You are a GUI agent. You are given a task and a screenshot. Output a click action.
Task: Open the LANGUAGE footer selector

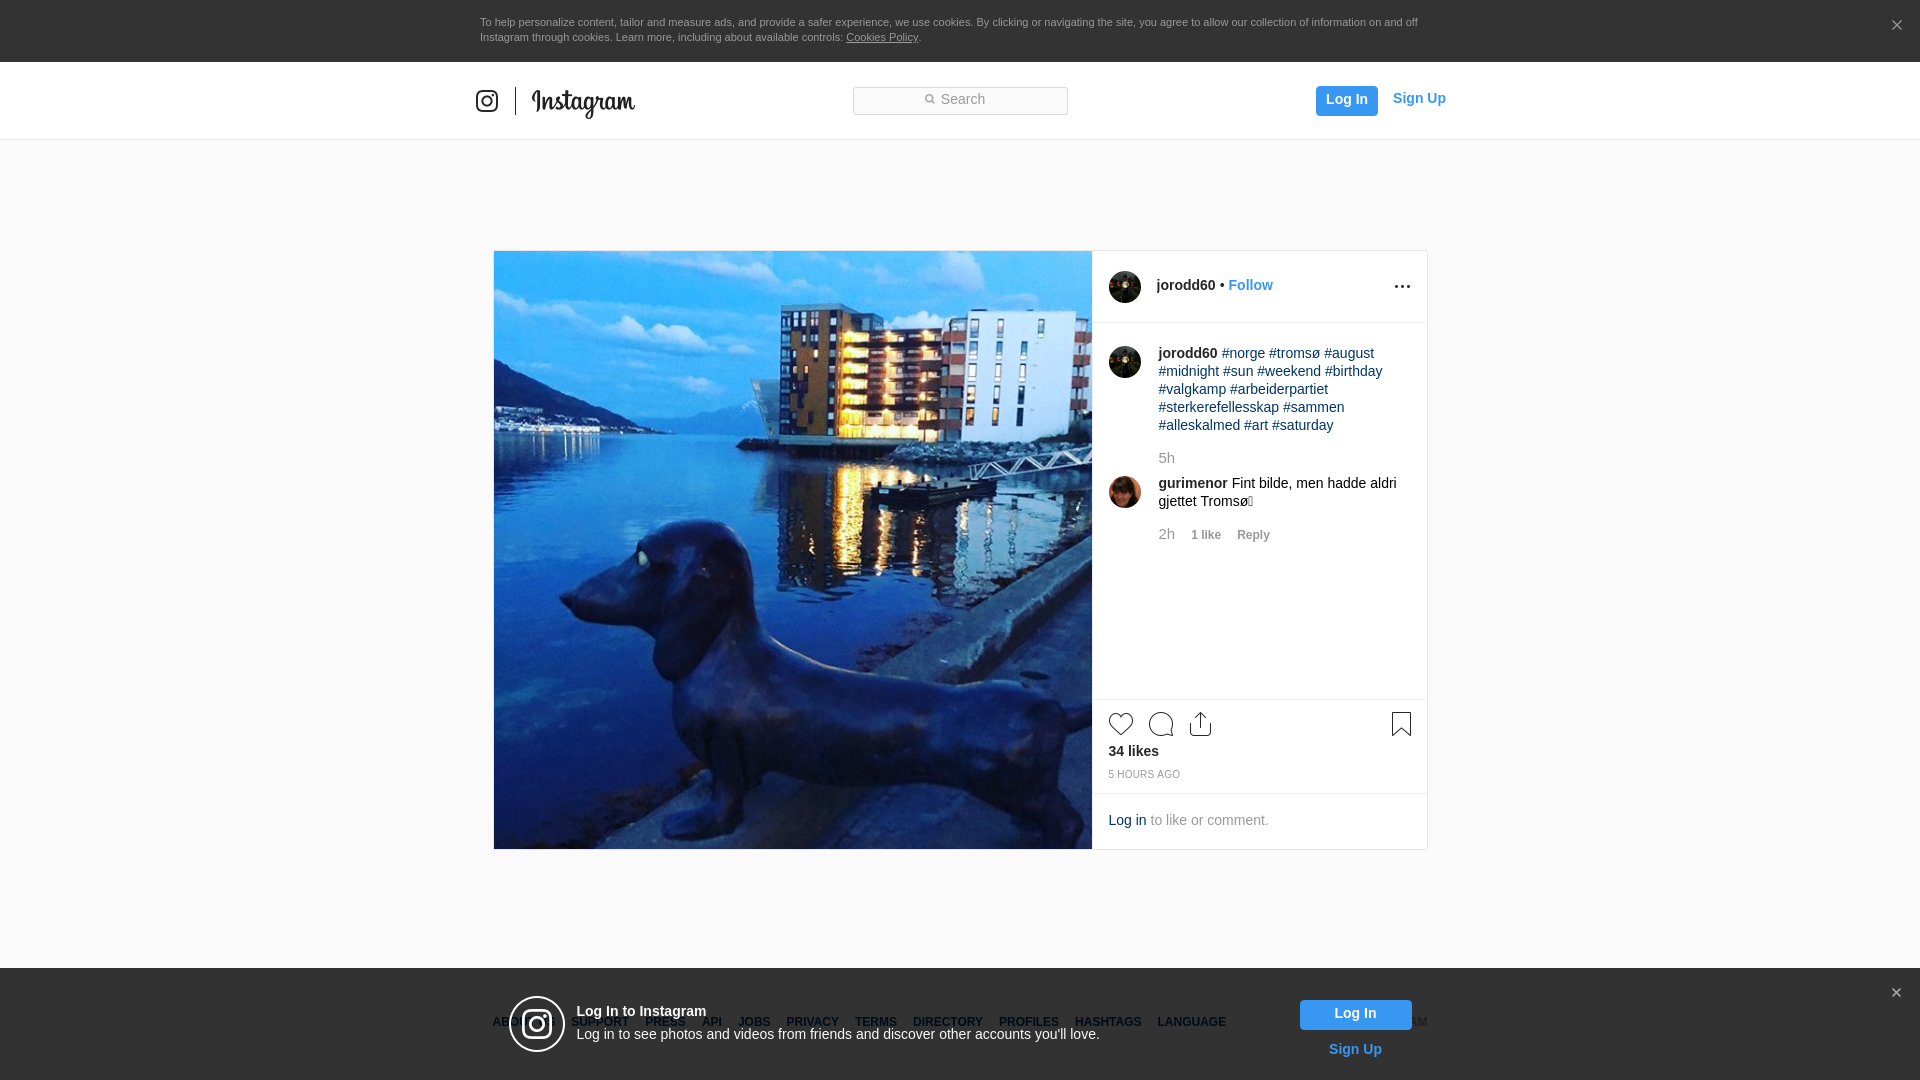coord(1191,1022)
